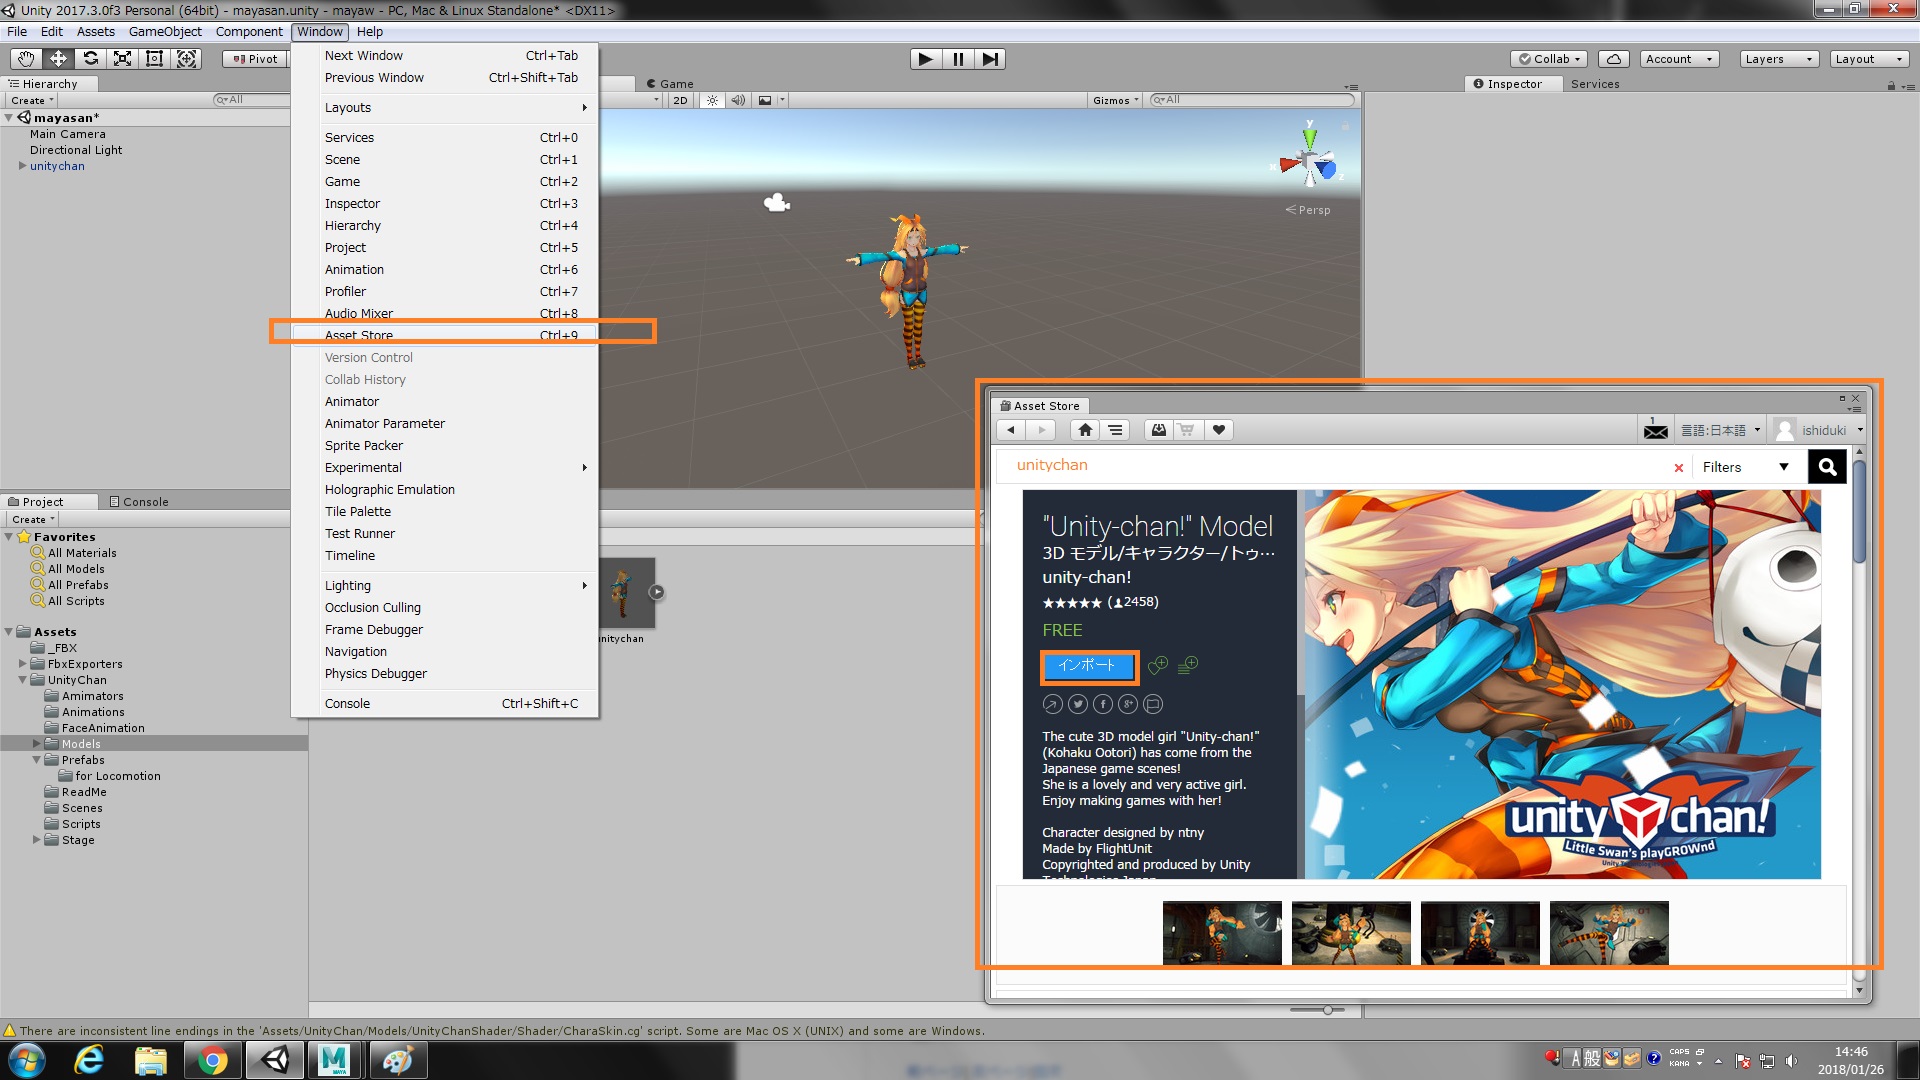Open the Asset Store messages envelope

1655,430
